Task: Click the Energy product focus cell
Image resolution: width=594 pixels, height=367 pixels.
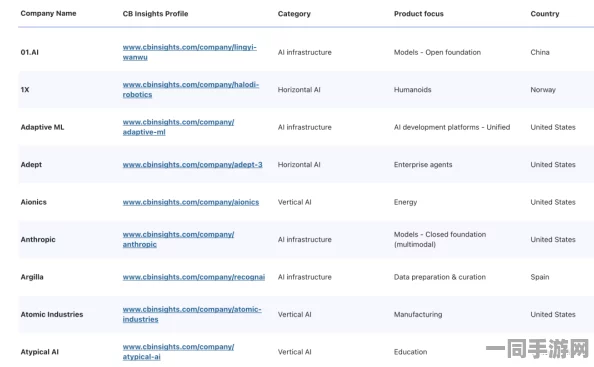Action: pyautogui.click(x=405, y=202)
